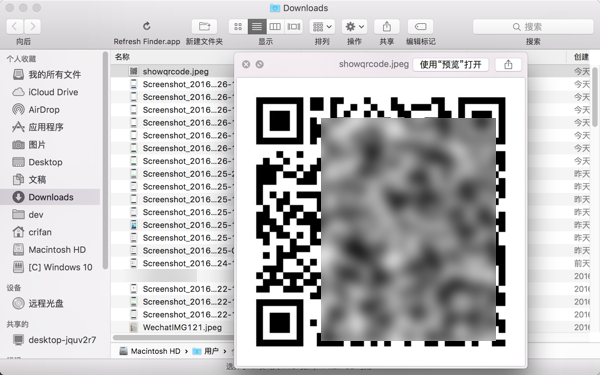This screenshot has width=600, height=375.
Task: Click the showqrcode.jpeg file icon
Action: 134,72
